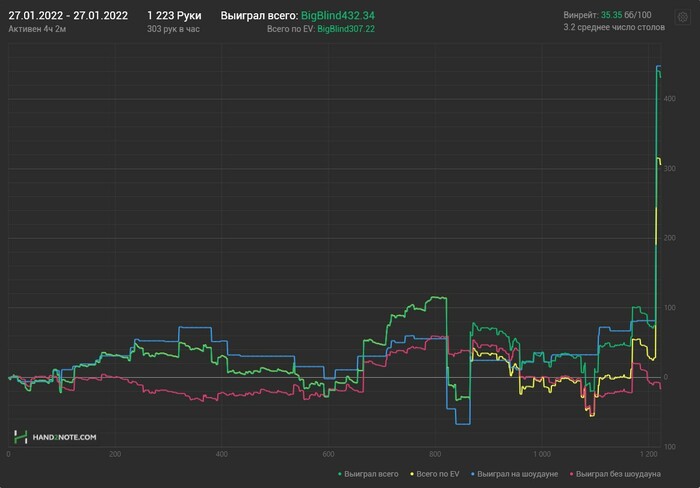700x488 pixels.
Task: Open the graph settings gear icon
Action: tap(683, 17)
